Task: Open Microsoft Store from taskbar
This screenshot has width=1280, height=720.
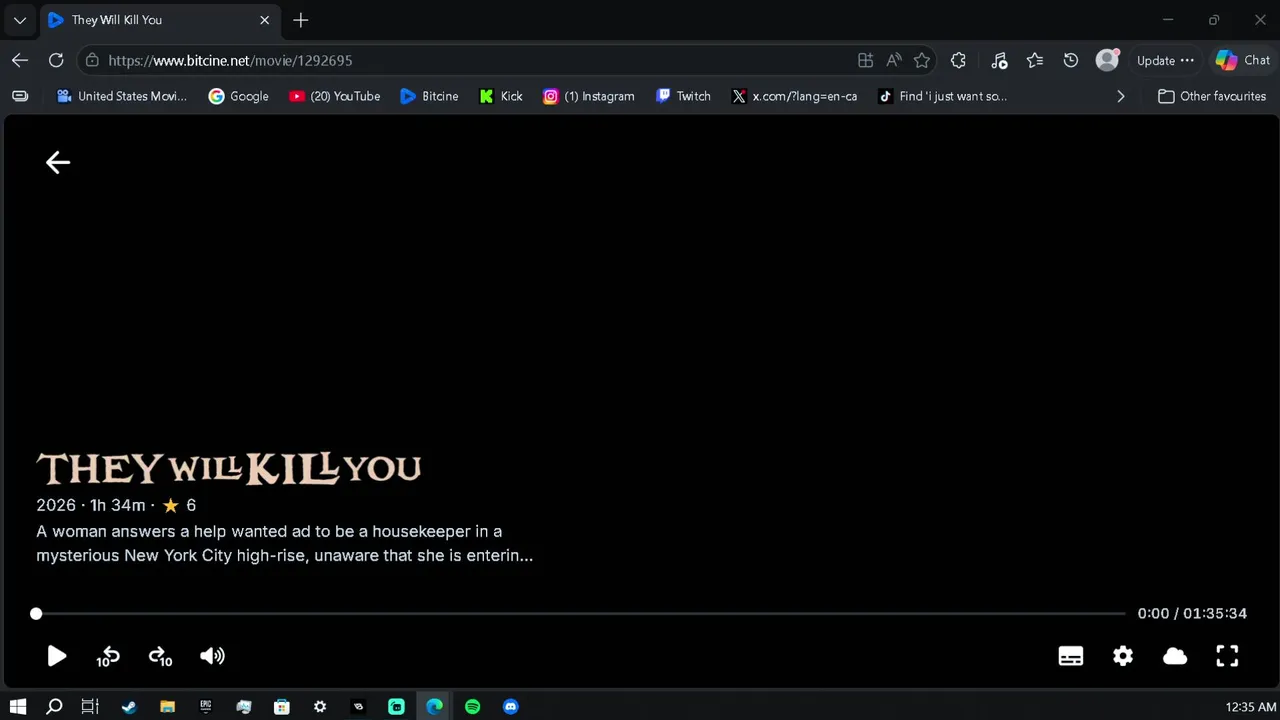Action: click(x=282, y=706)
